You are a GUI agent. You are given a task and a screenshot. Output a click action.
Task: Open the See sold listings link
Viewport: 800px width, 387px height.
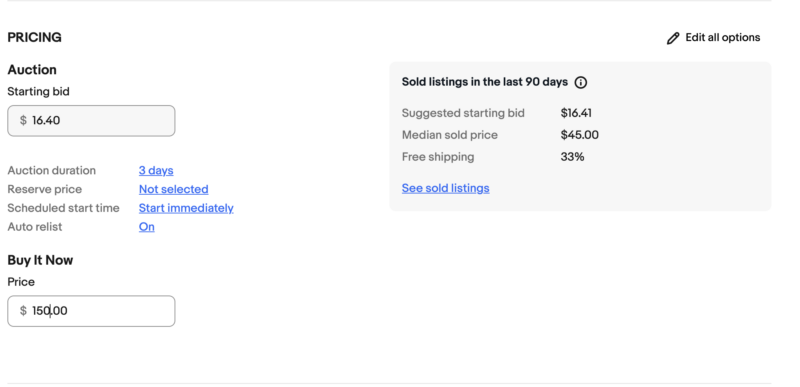click(x=445, y=188)
